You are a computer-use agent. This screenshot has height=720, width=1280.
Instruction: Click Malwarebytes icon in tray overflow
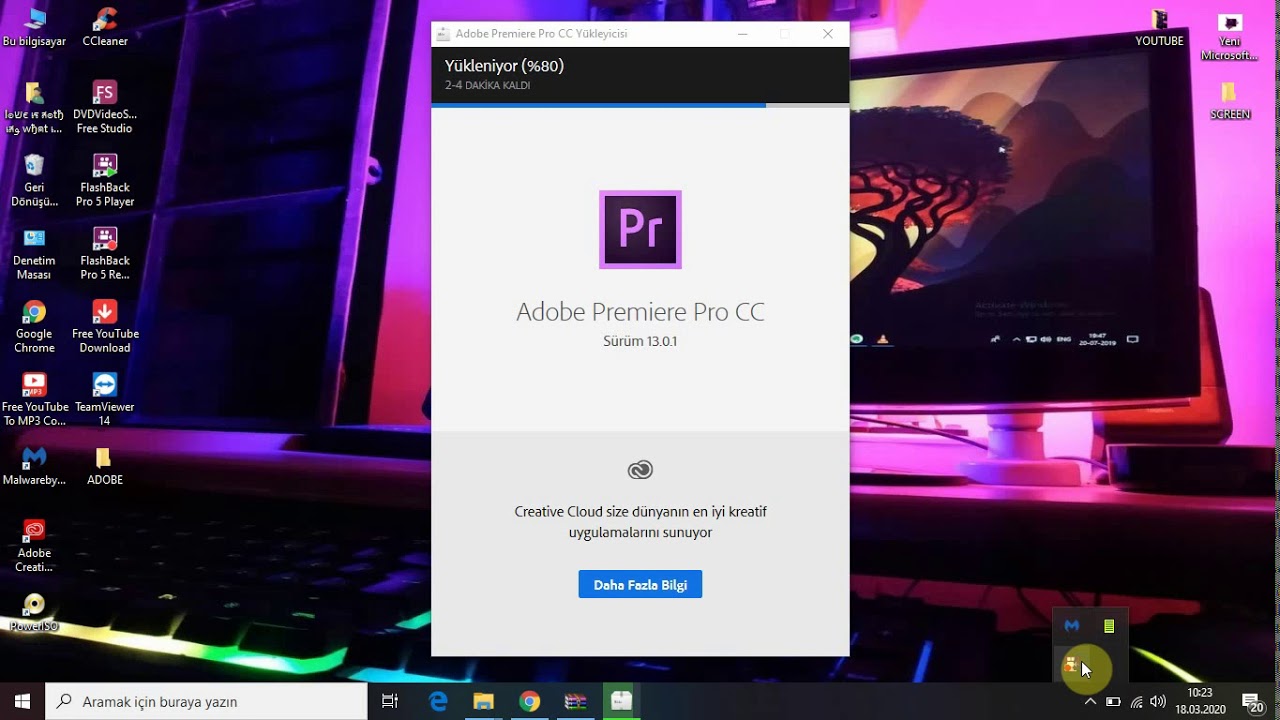click(x=1072, y=626)
